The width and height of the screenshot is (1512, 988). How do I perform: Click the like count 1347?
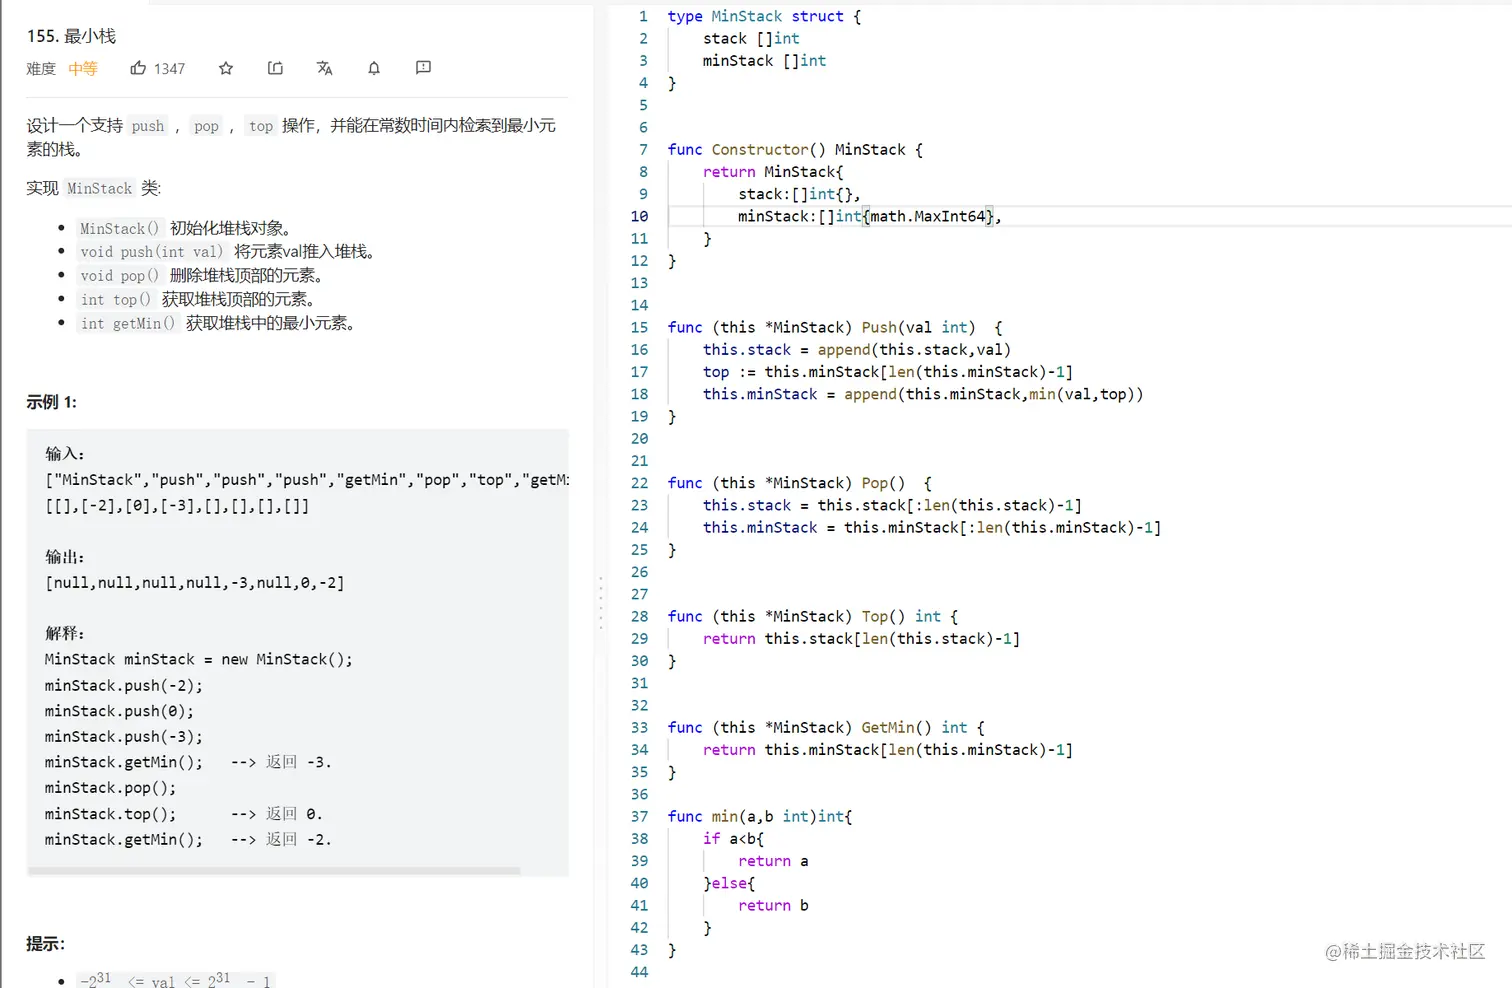(x=169, y=69)
